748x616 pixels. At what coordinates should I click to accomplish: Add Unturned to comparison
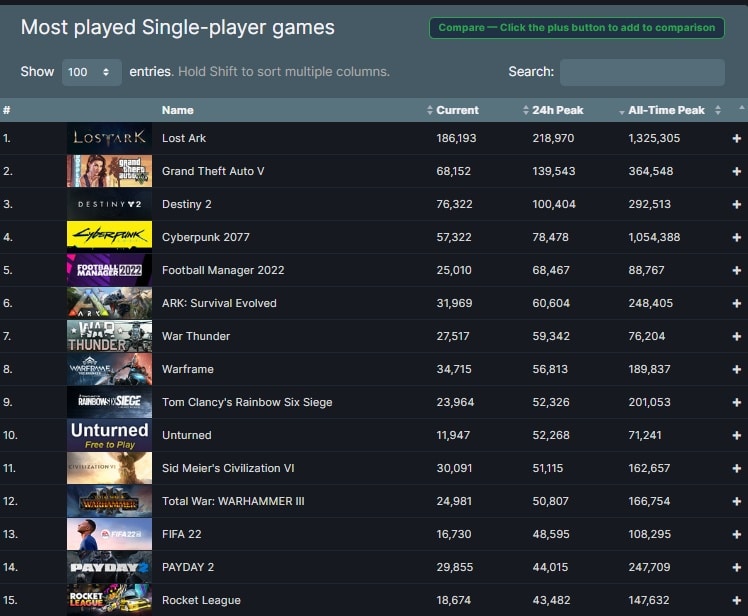point(737,435)
